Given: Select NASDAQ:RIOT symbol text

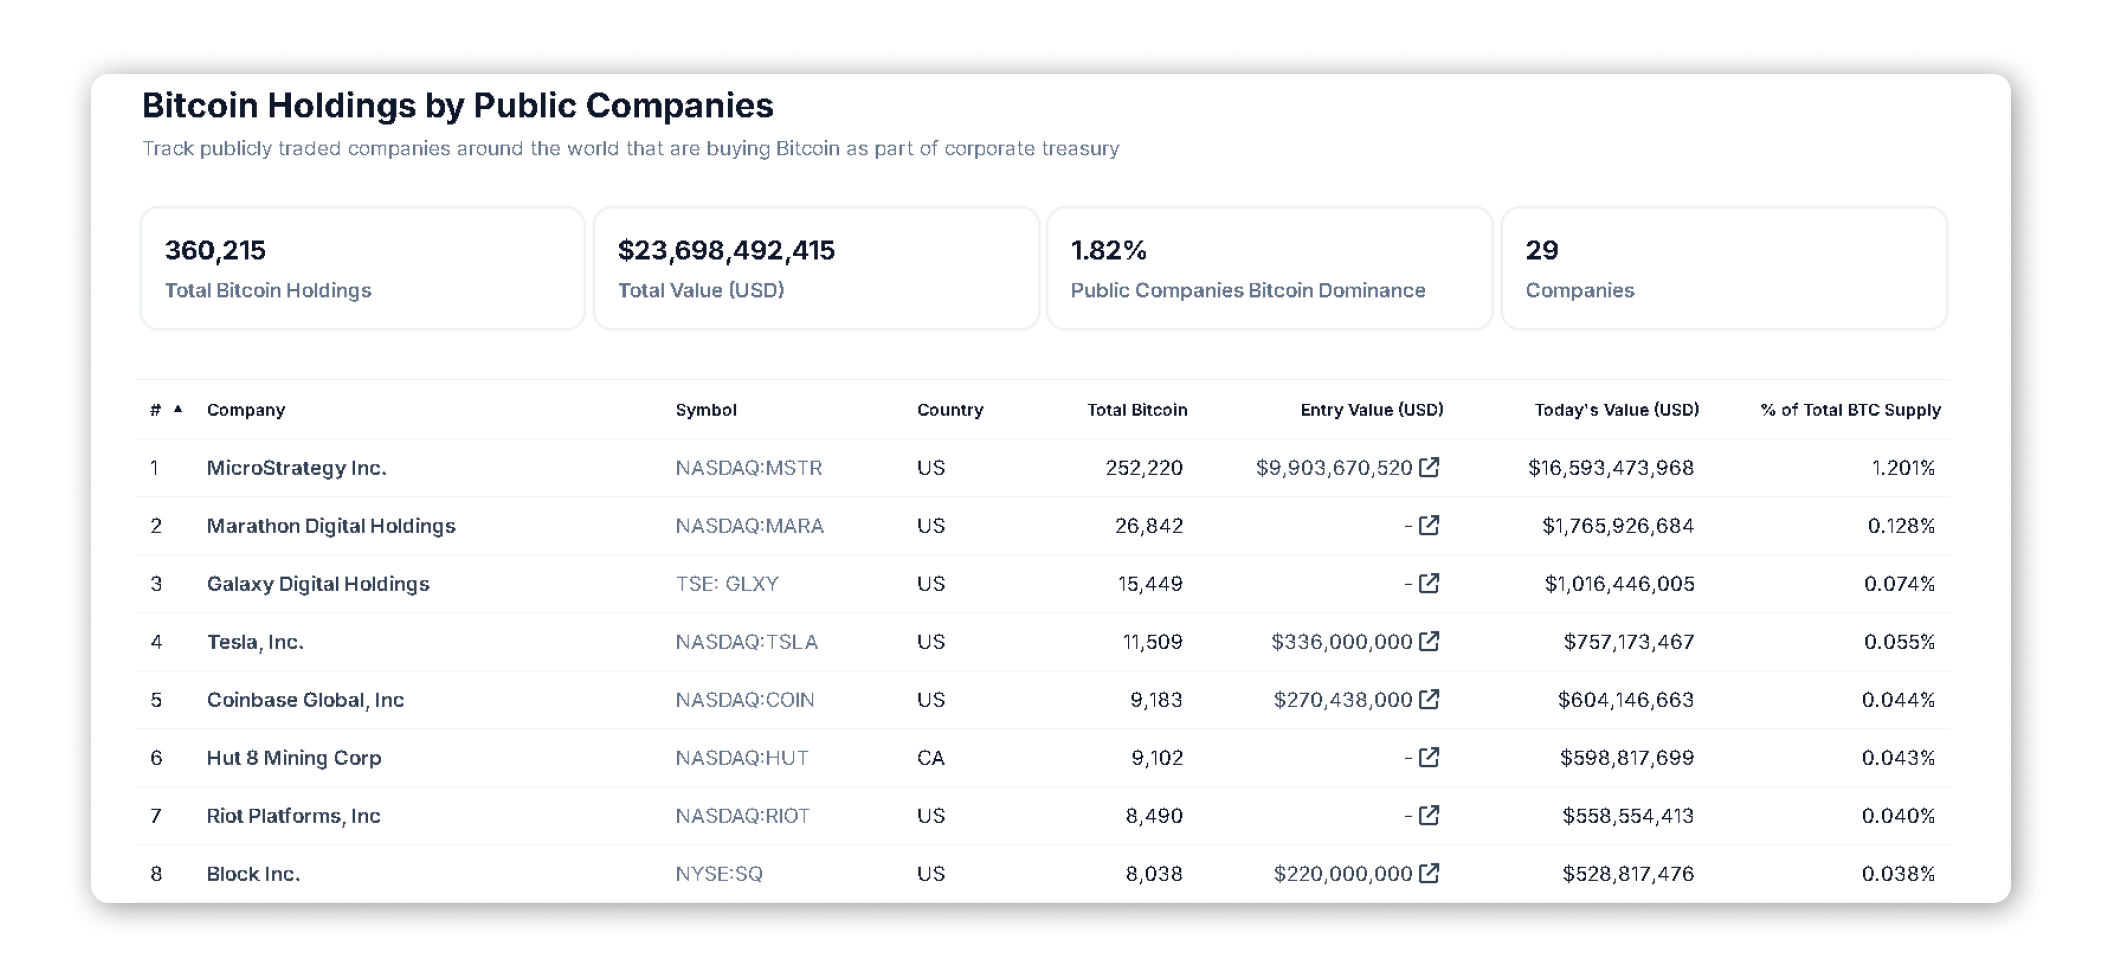Looking at the screenshot, I should (x=743, y=816).
